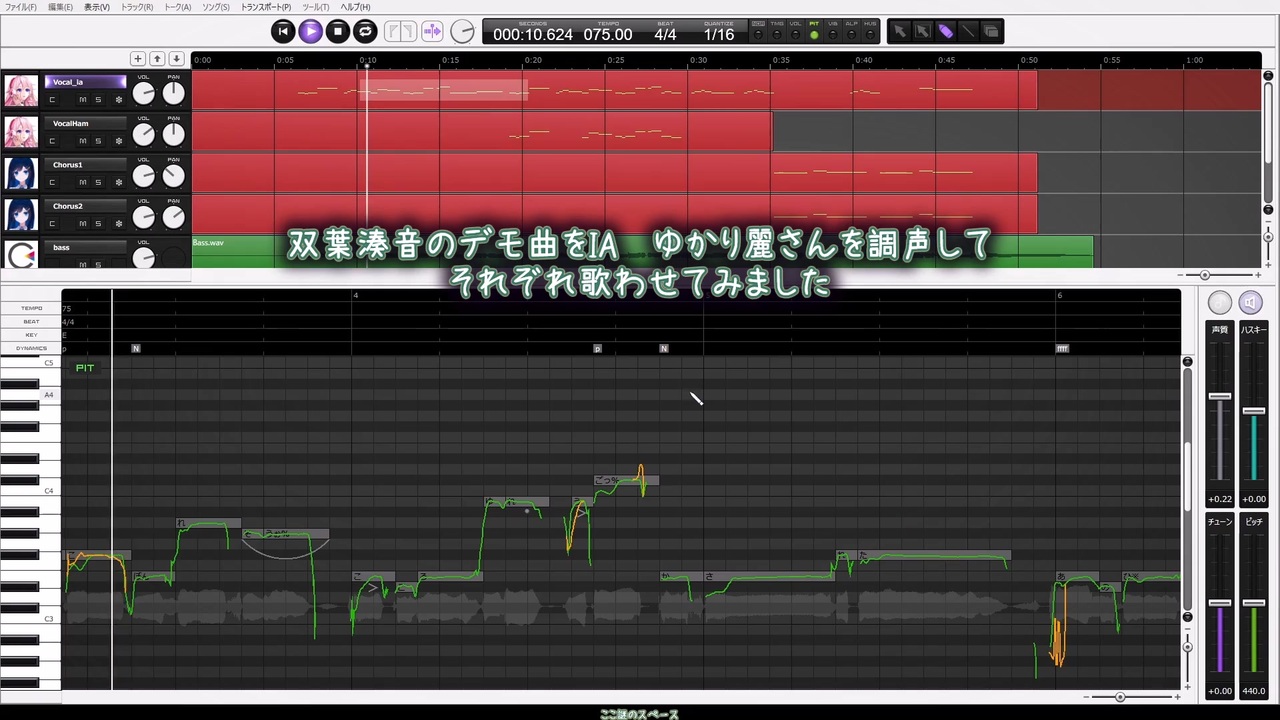1280x720 pixels.
Task: Click the C button on Vocal_Ia track
Action: coord(52,100)
